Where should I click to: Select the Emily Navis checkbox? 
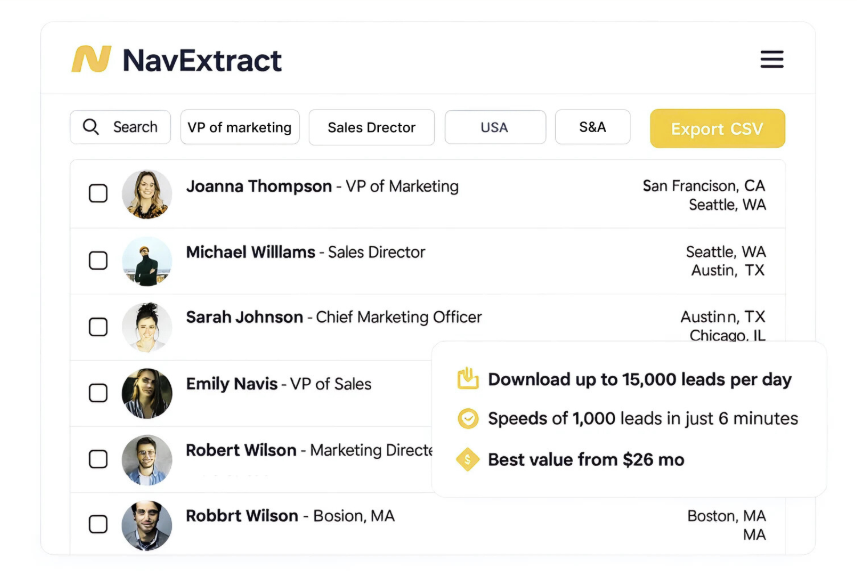98,393
